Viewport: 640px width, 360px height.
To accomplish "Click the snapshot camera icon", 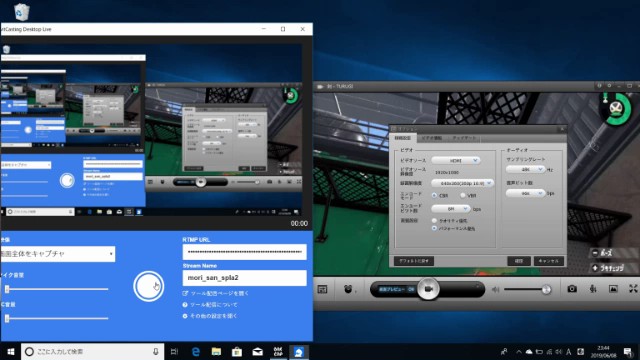I will coord(572,289).
